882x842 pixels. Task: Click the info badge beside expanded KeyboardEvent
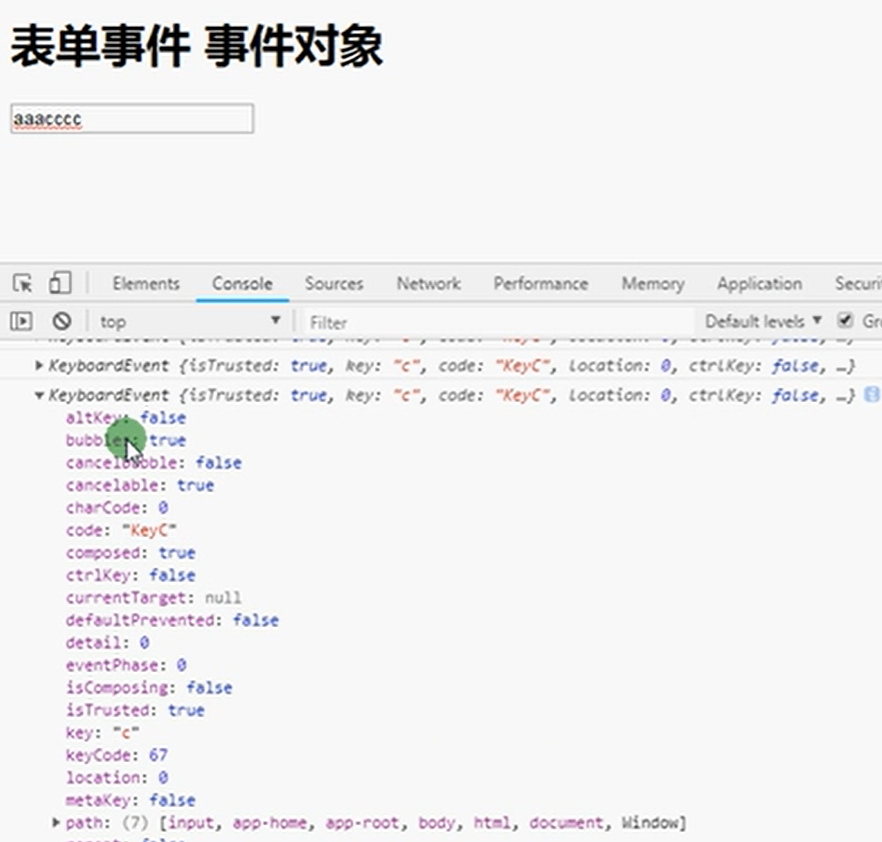871,394
